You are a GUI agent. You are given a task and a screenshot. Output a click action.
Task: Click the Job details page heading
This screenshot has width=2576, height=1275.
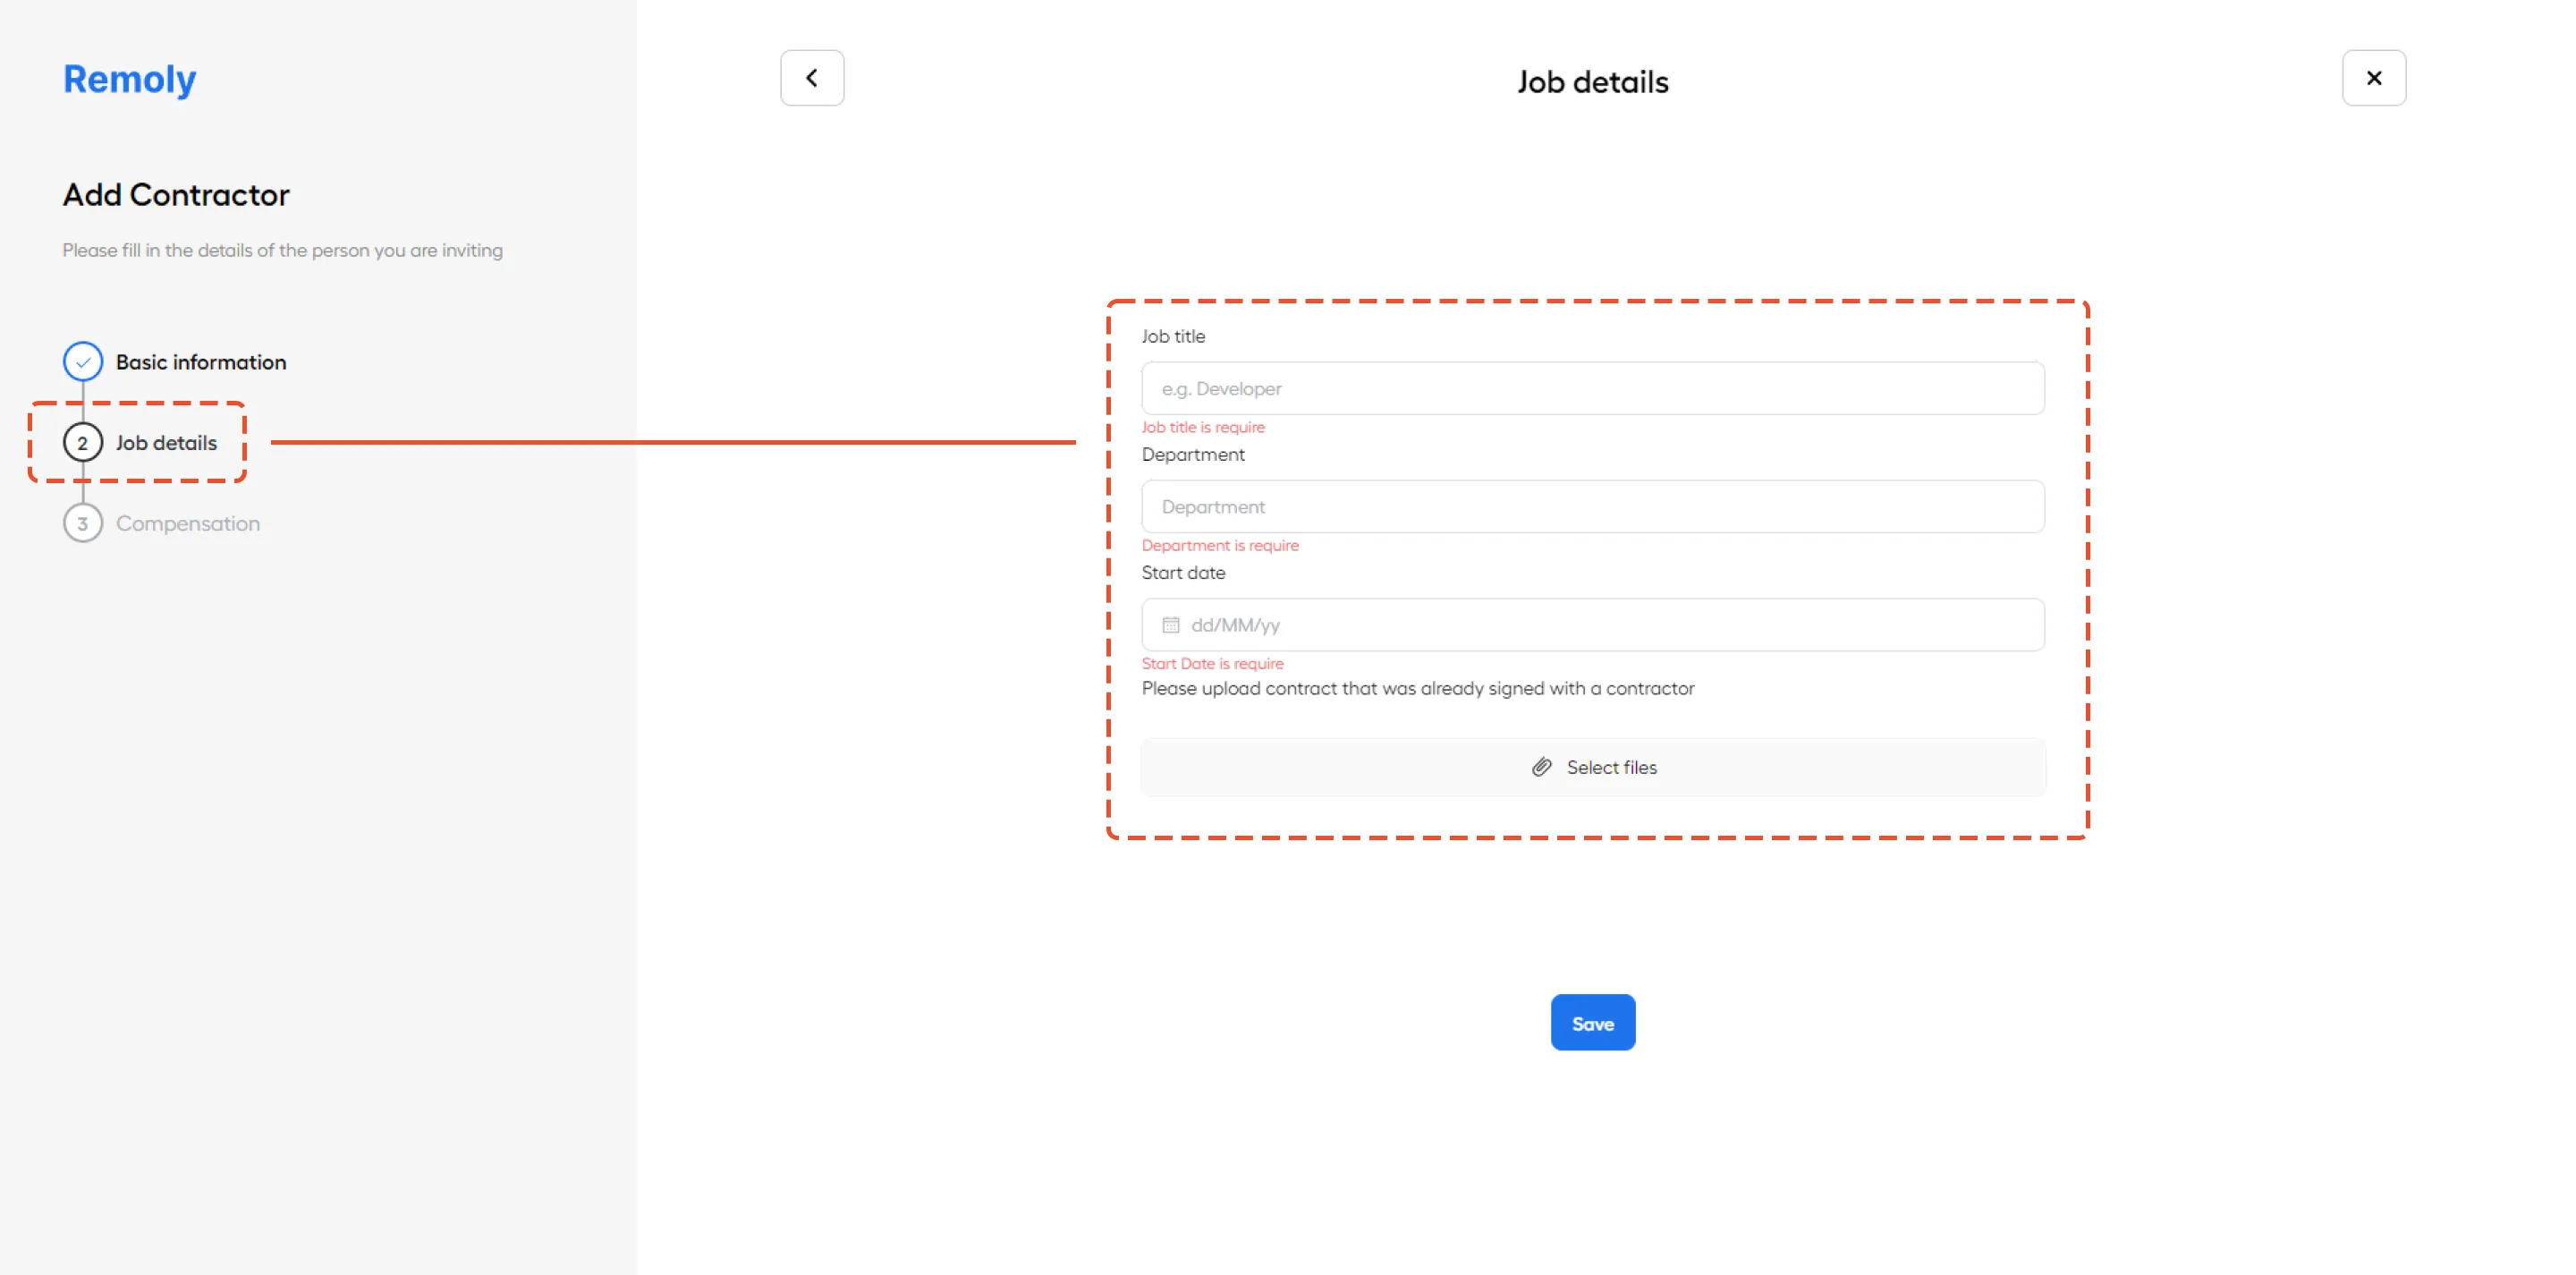point(1593,82)
